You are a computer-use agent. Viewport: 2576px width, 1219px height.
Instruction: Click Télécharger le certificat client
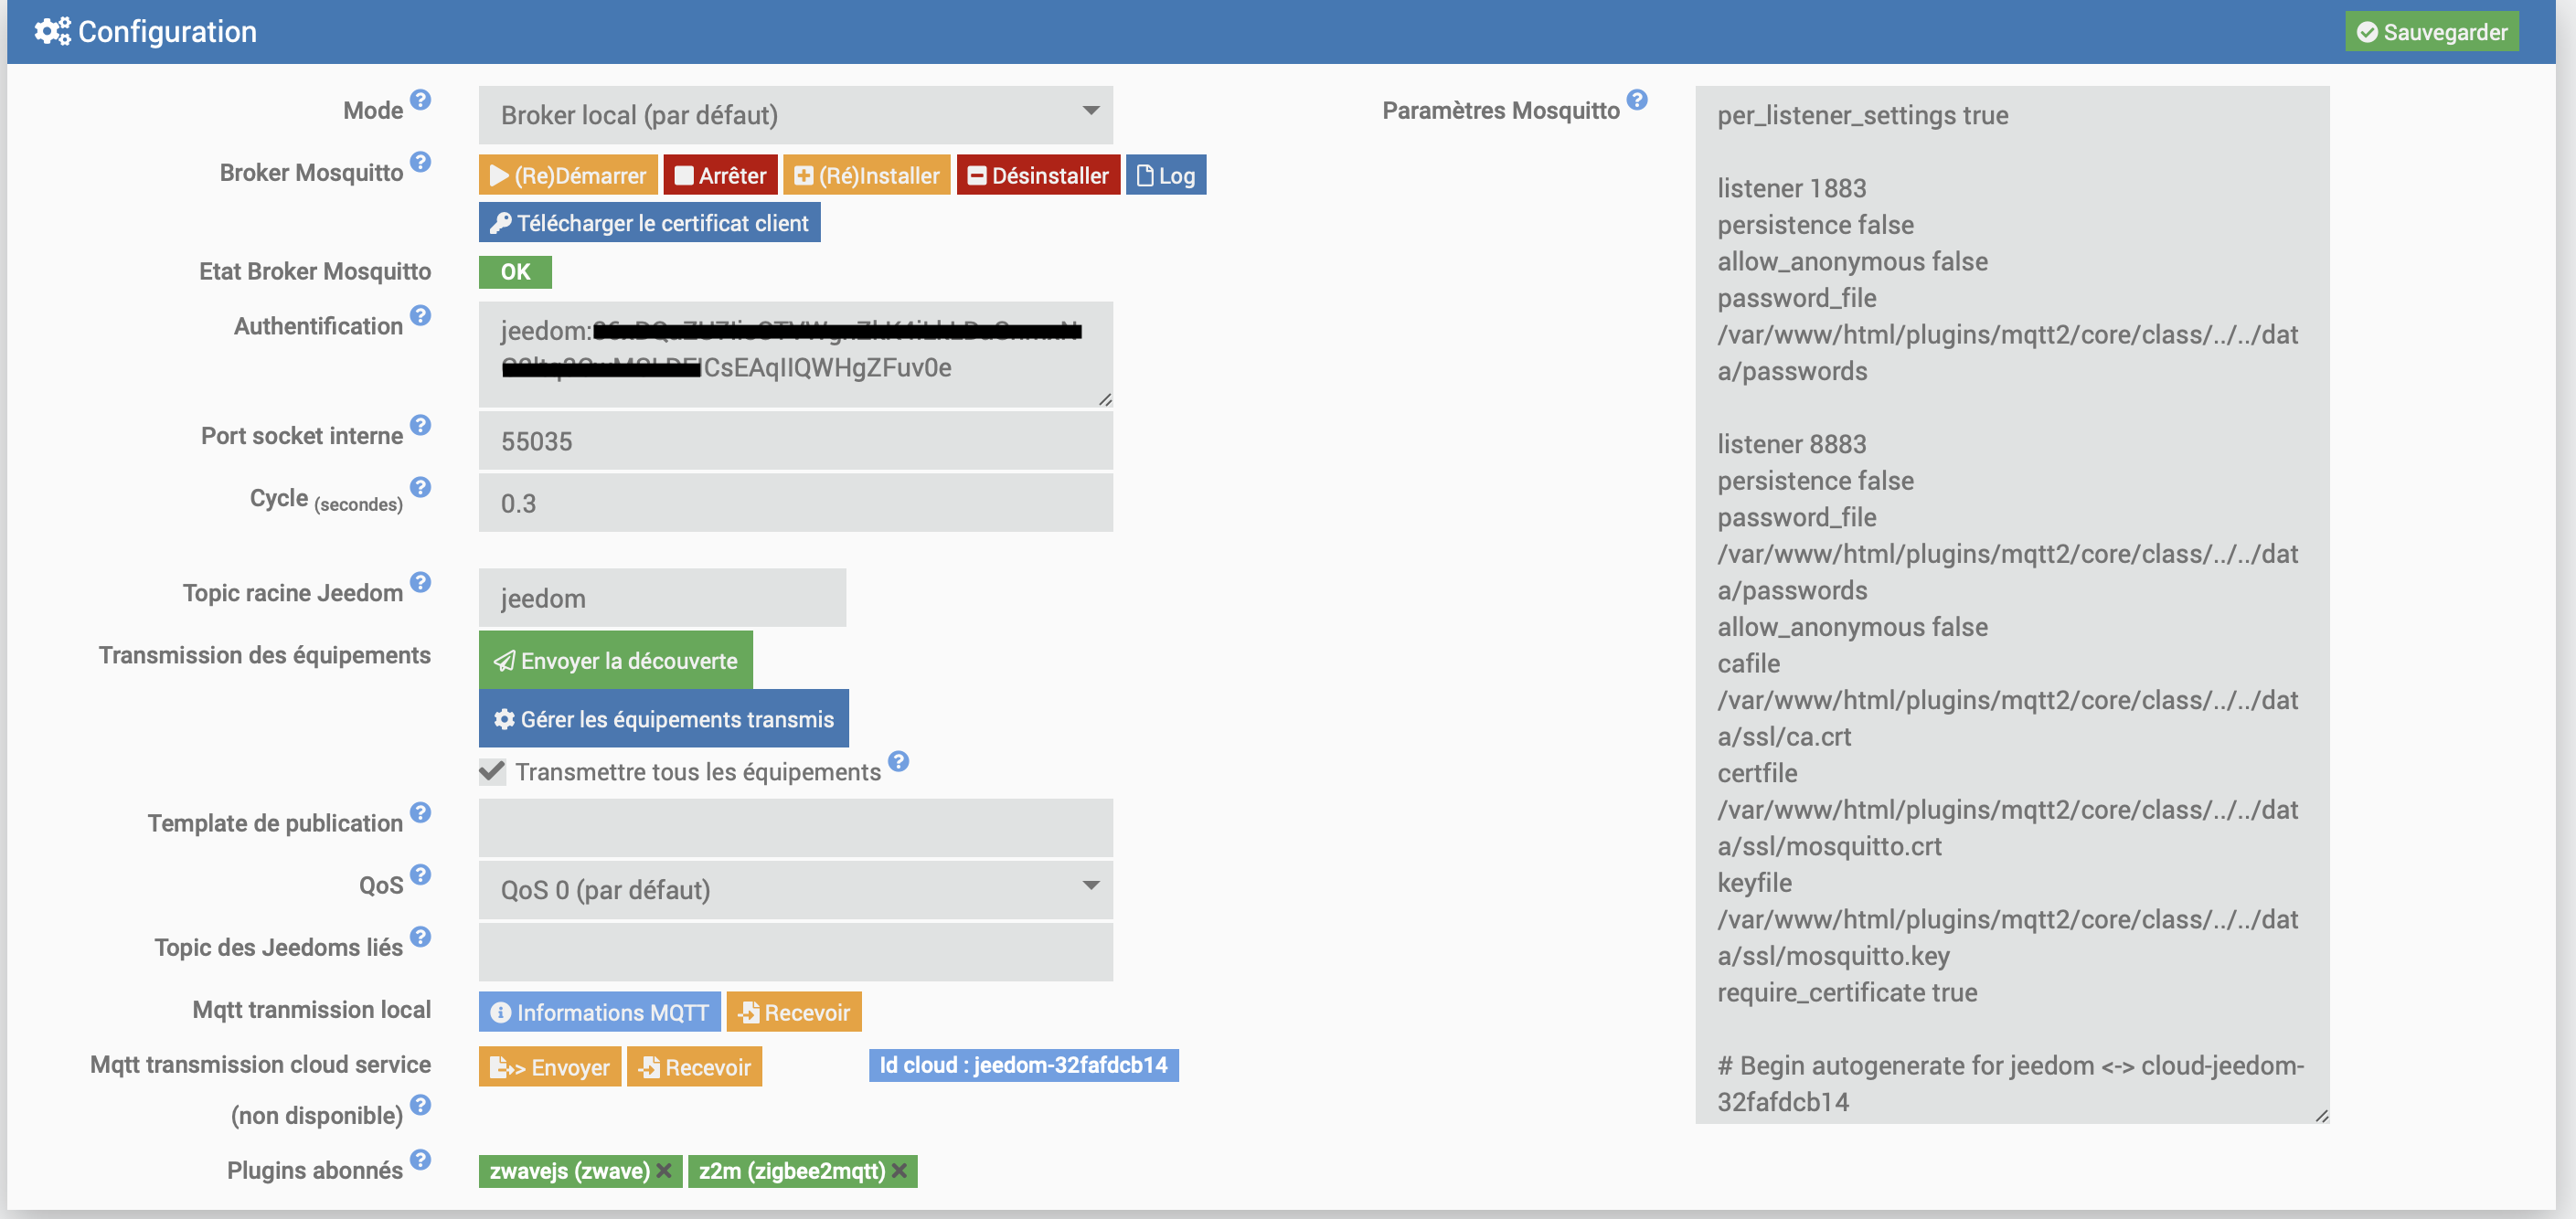[x=649, y=223]
